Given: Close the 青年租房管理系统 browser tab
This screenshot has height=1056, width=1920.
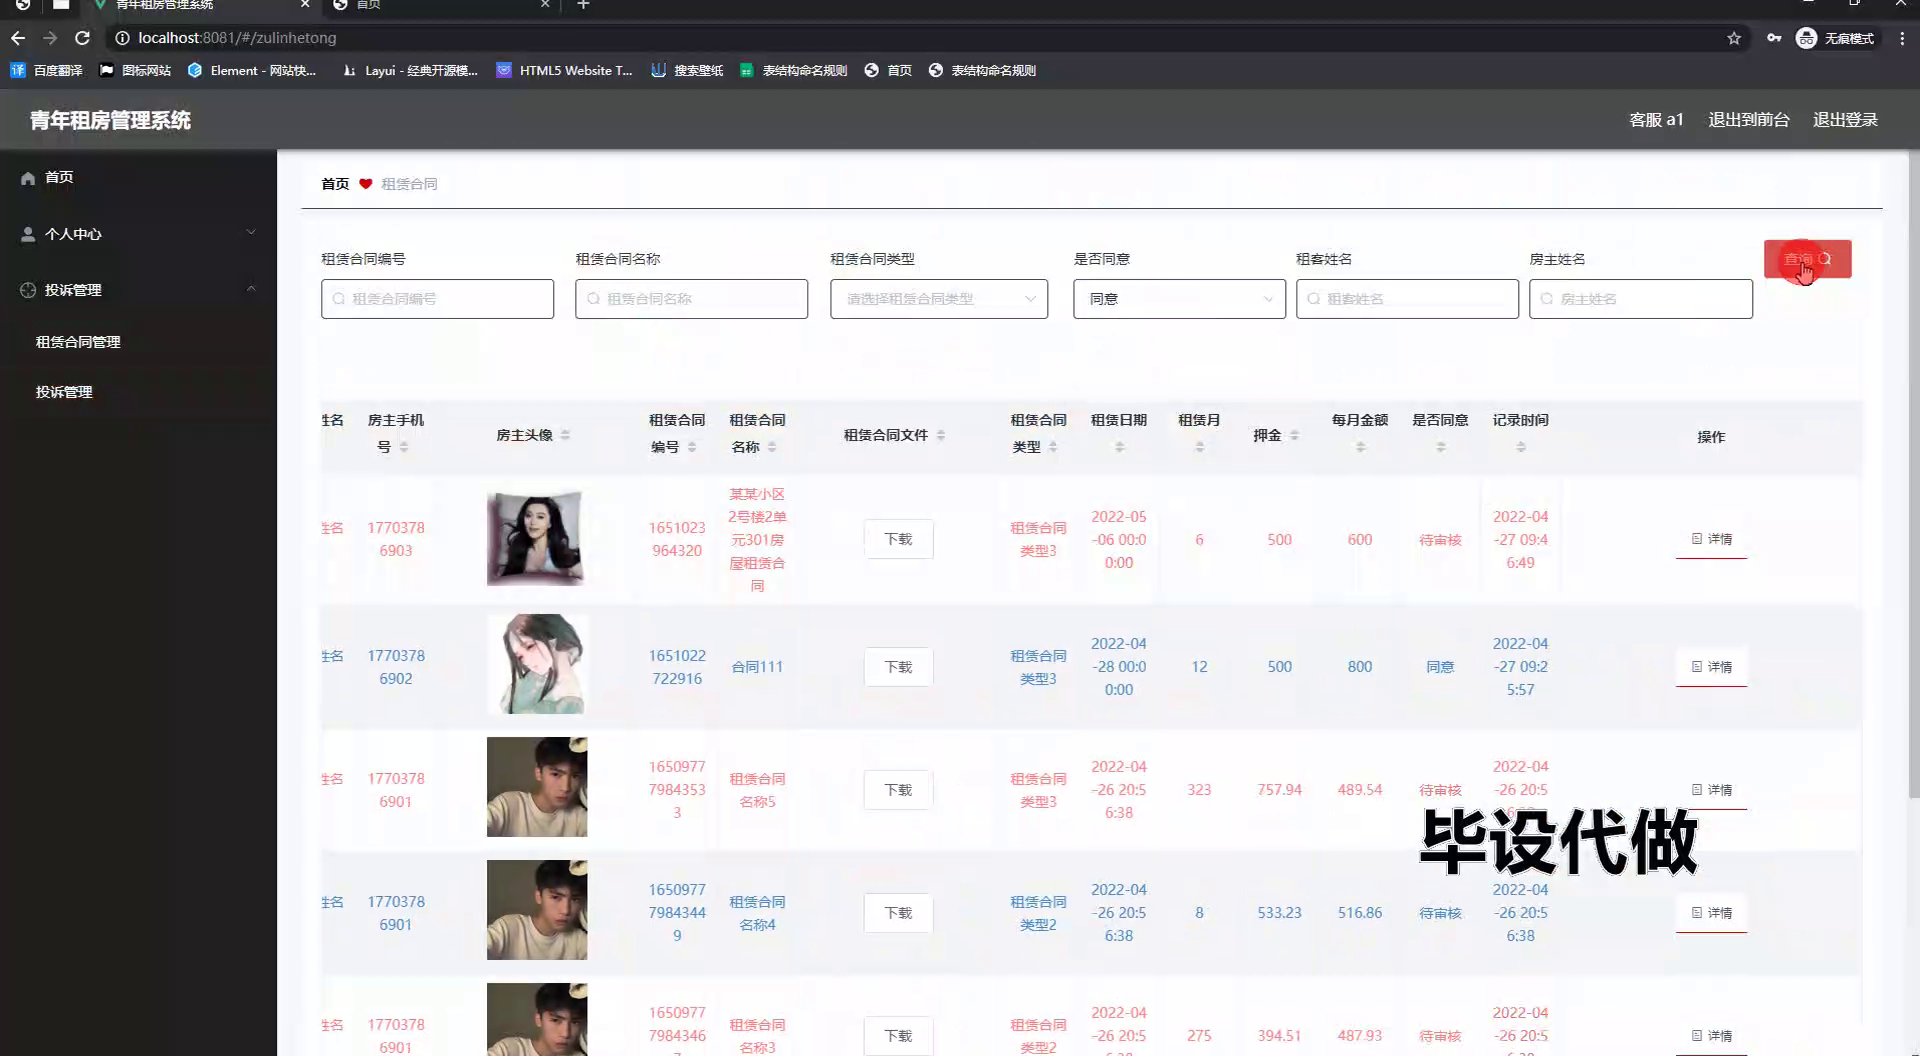Looking at the screenshot, I should (x=305, y=5).
